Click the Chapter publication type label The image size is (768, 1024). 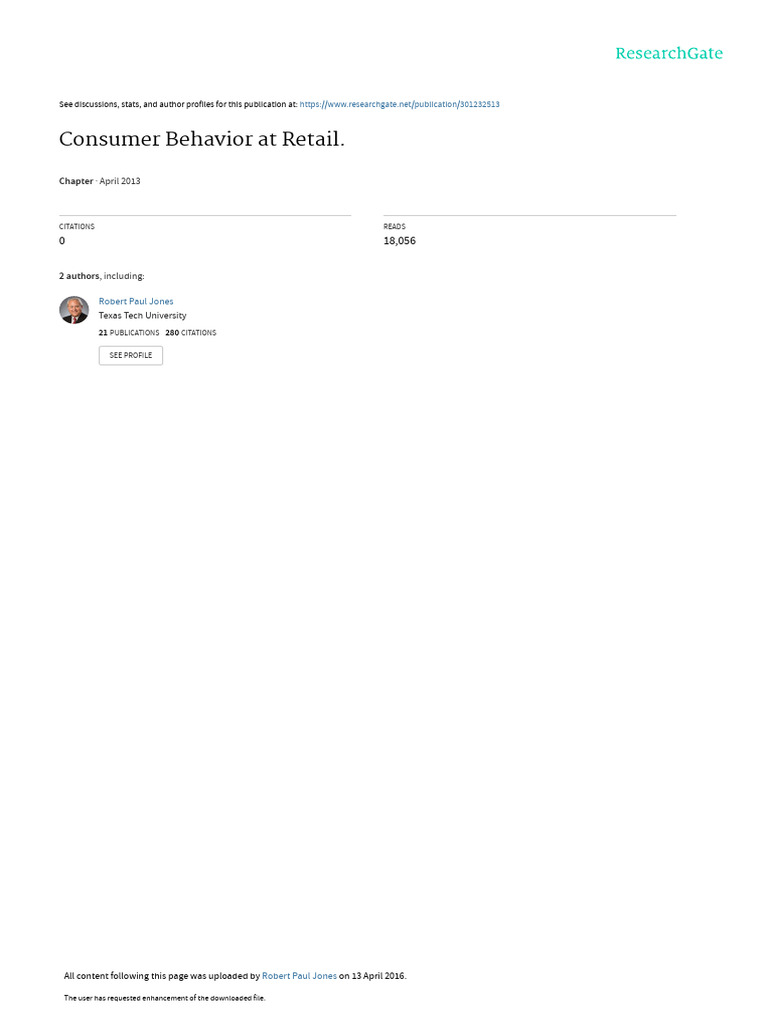pyautogui.click(x=76, y=181)
